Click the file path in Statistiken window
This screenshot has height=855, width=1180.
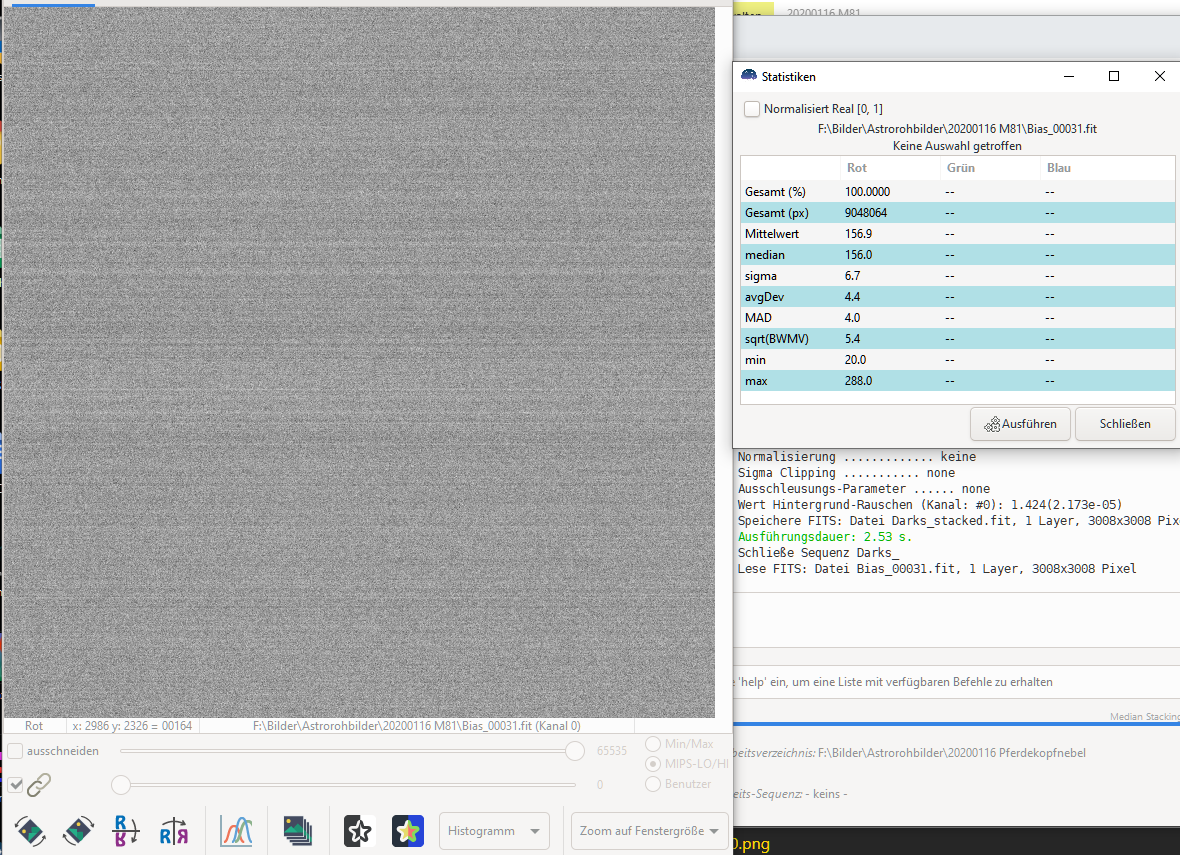[x=957, y=129]
